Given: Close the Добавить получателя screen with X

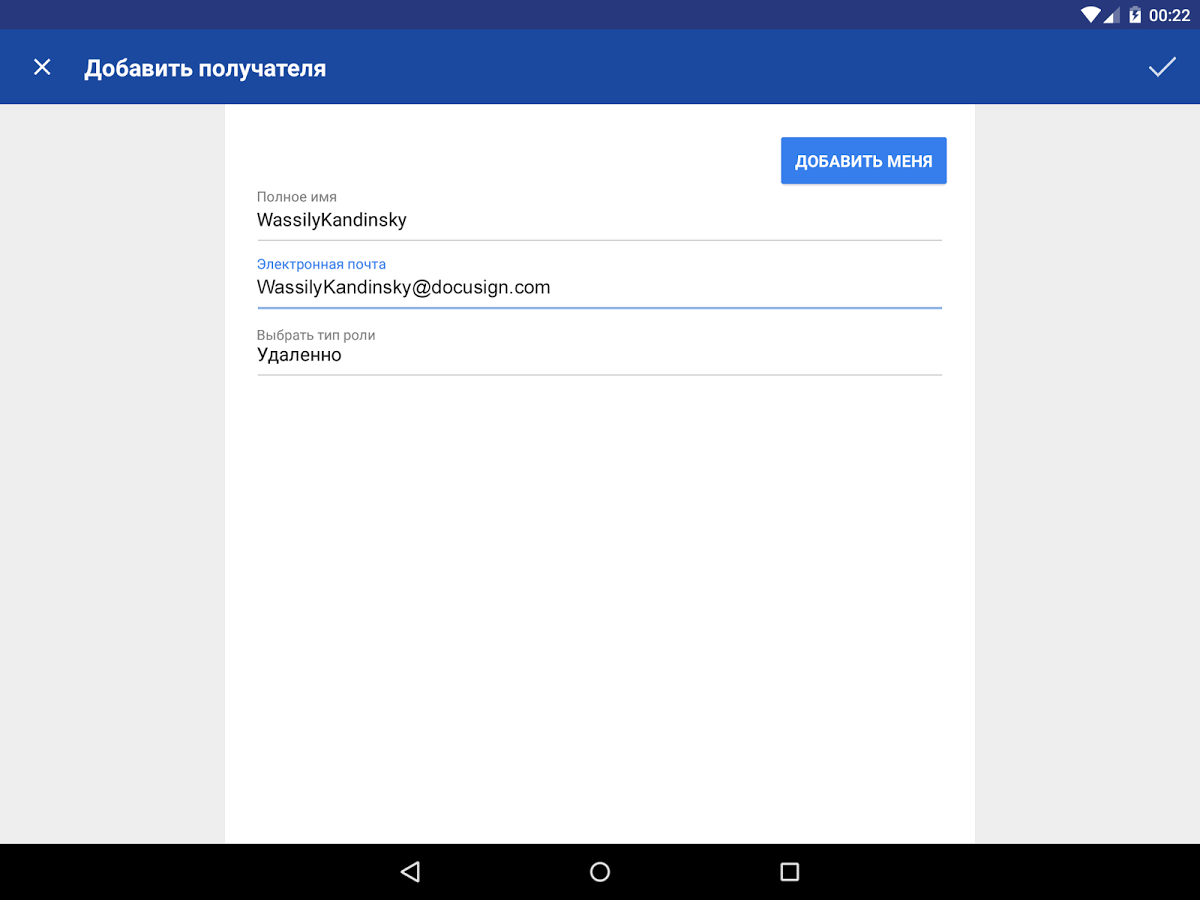Looking at the screenshot, I should (42, 67).
